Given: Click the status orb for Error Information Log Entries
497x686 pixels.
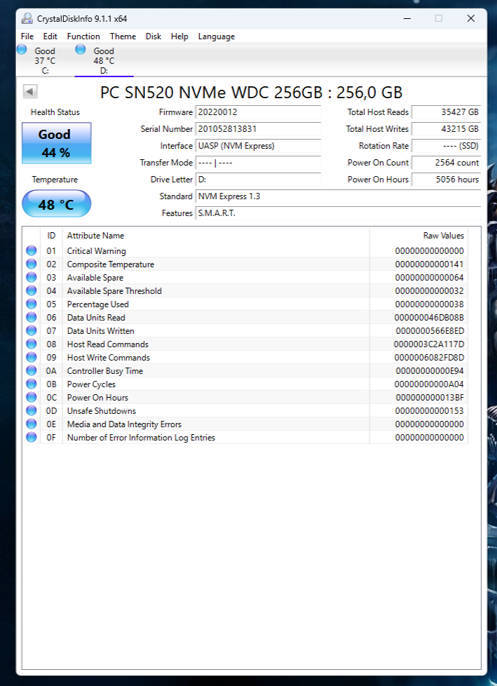Looking at the screenshot, I should [31, 437].
